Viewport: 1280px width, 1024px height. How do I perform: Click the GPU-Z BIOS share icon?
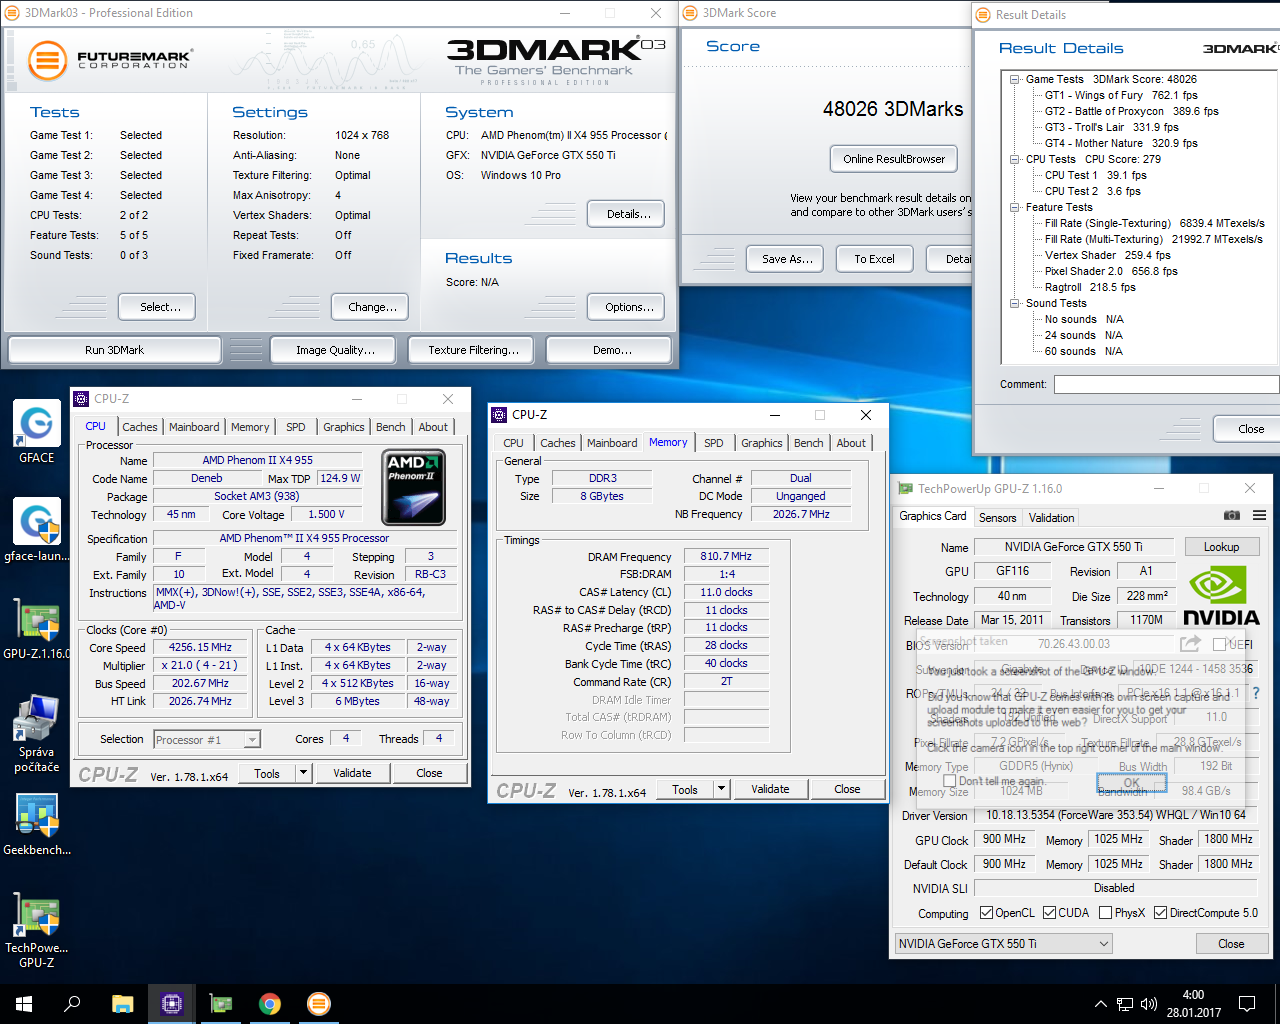point(1190,644)
